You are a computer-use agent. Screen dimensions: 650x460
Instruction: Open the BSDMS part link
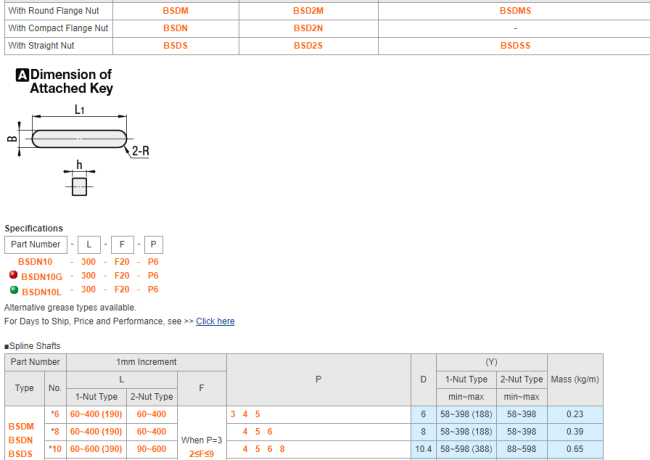[515, 9]
